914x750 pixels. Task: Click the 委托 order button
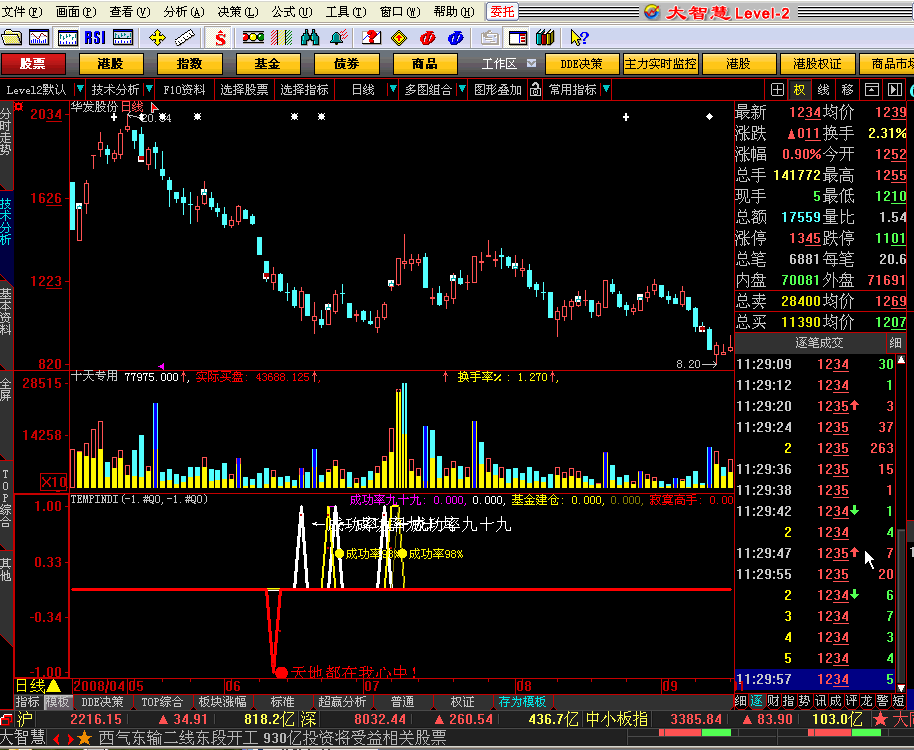502,12
